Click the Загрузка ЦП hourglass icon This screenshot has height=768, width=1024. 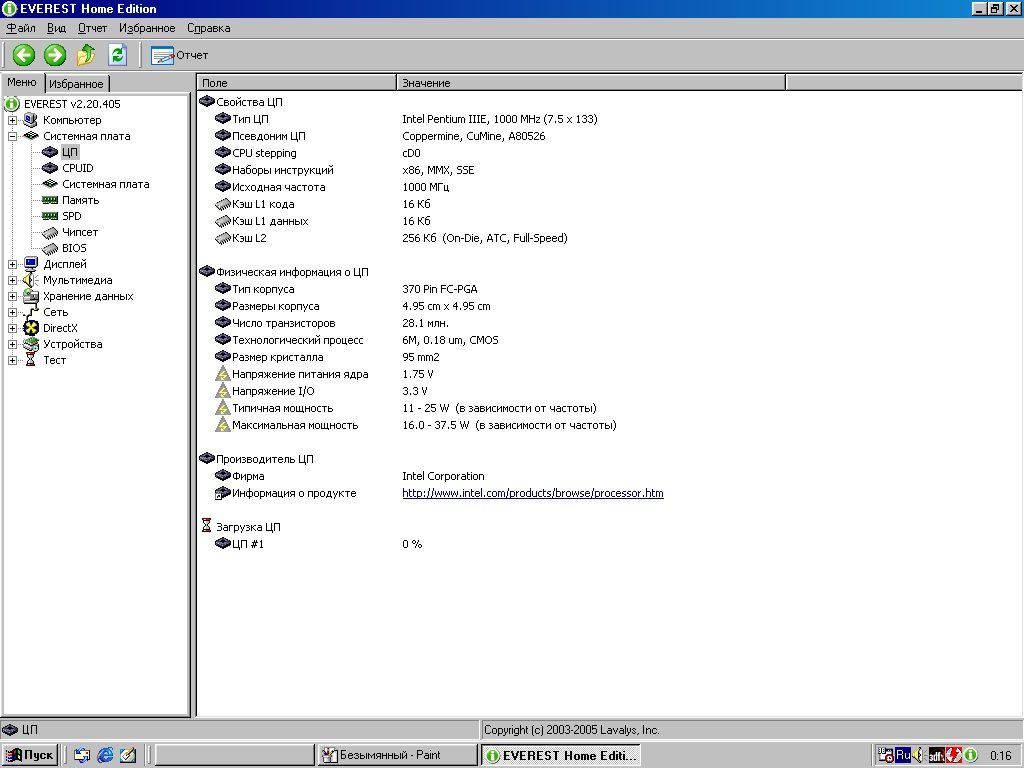click(206, 526)
